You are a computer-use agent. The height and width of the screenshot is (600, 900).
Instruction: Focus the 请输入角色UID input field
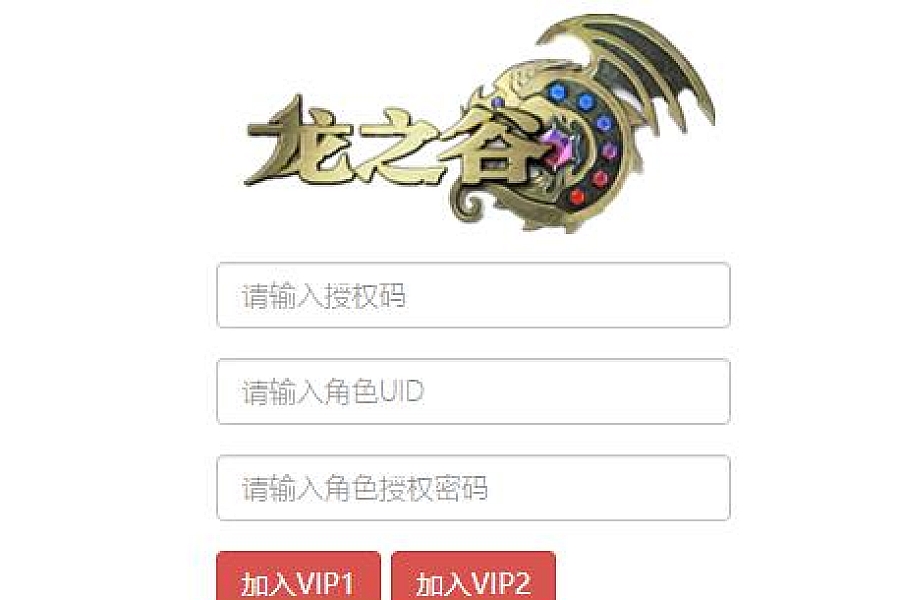pos(474,392)
